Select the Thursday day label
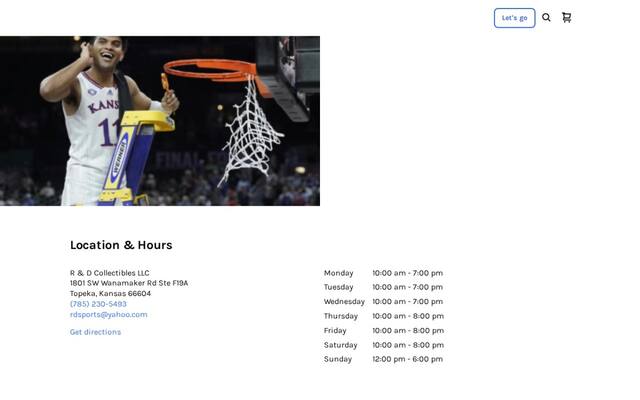Screen dimensions: 640x400 341,316
